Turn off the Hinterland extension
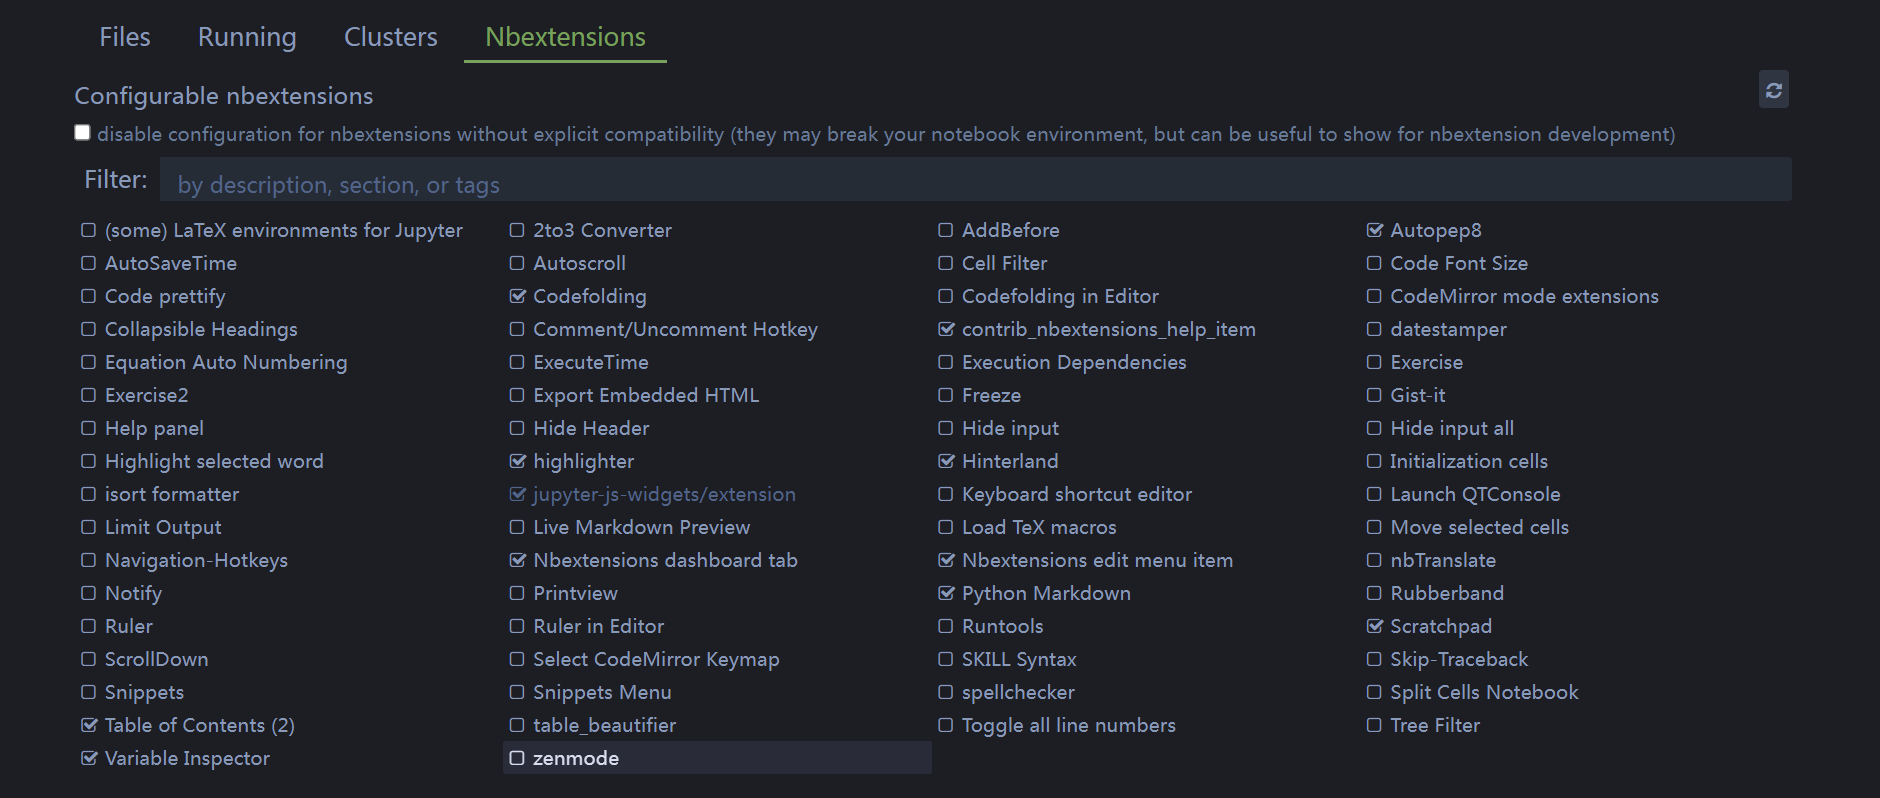The image size is (1880, 798). tap(946, 462)
